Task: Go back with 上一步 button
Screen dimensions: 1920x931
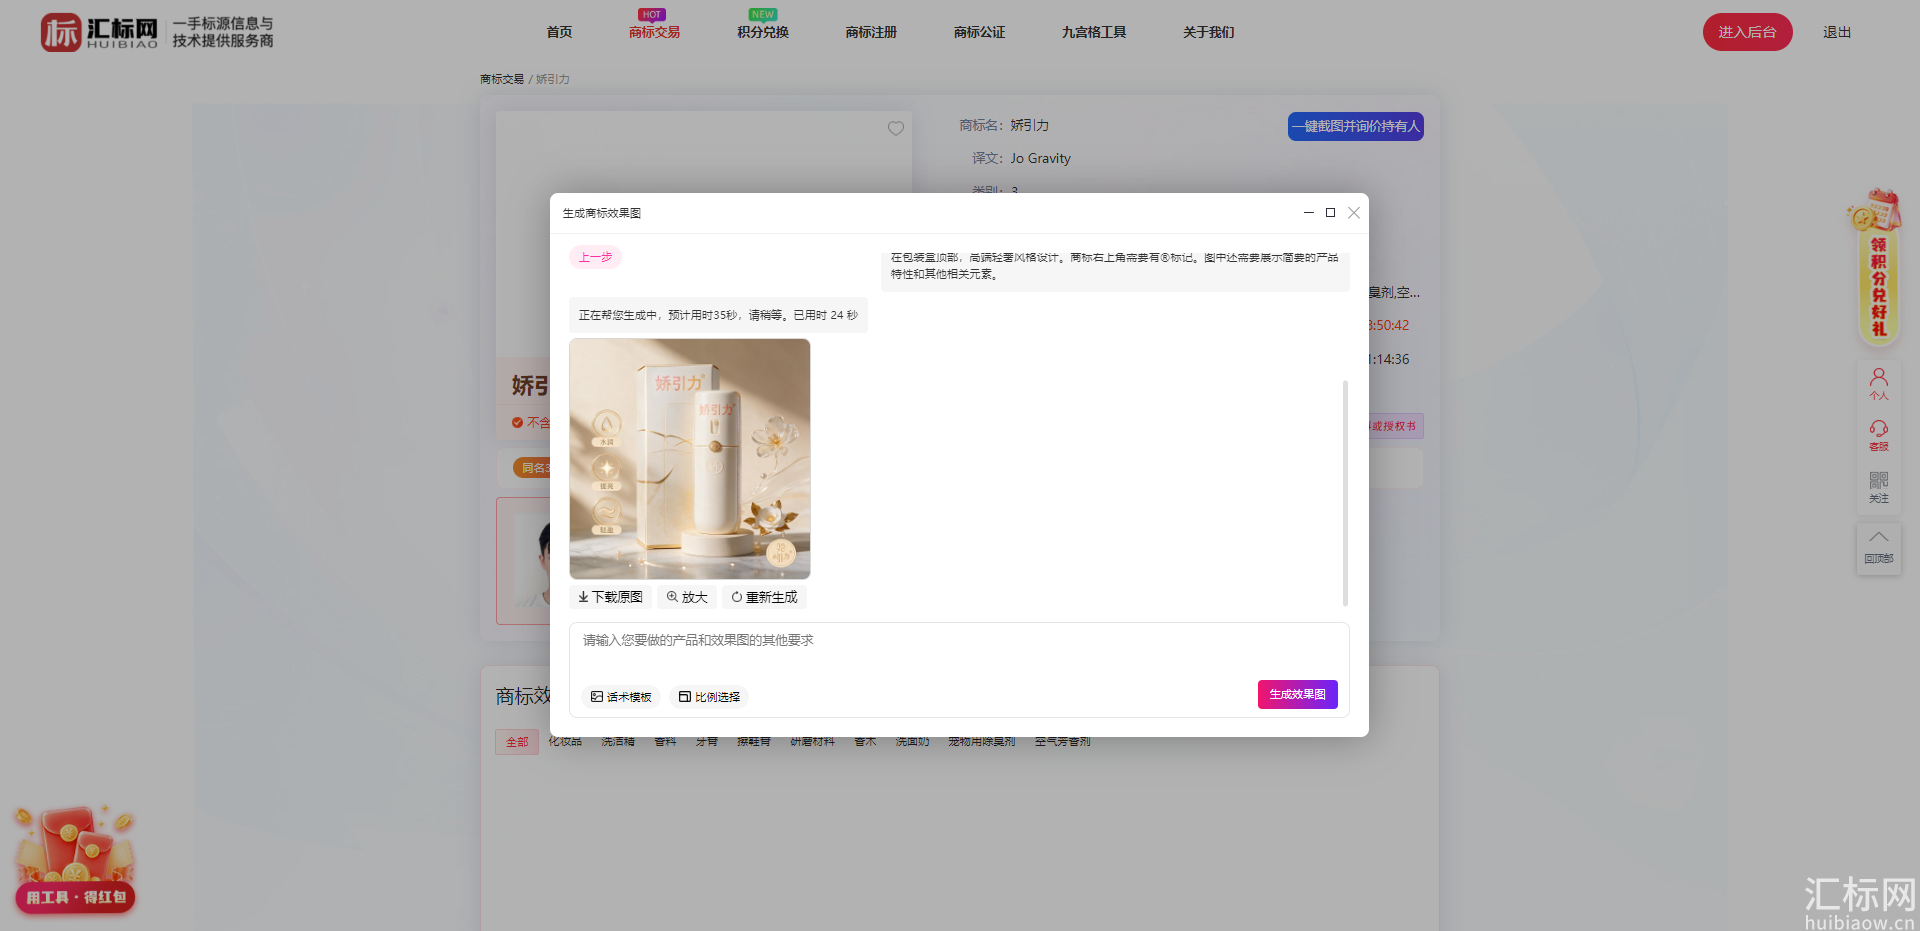Action: click(x=596, y=257)
